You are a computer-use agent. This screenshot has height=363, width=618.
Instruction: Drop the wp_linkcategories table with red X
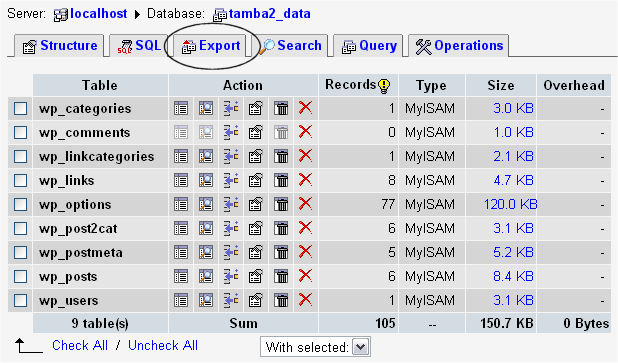pos(305,156)
